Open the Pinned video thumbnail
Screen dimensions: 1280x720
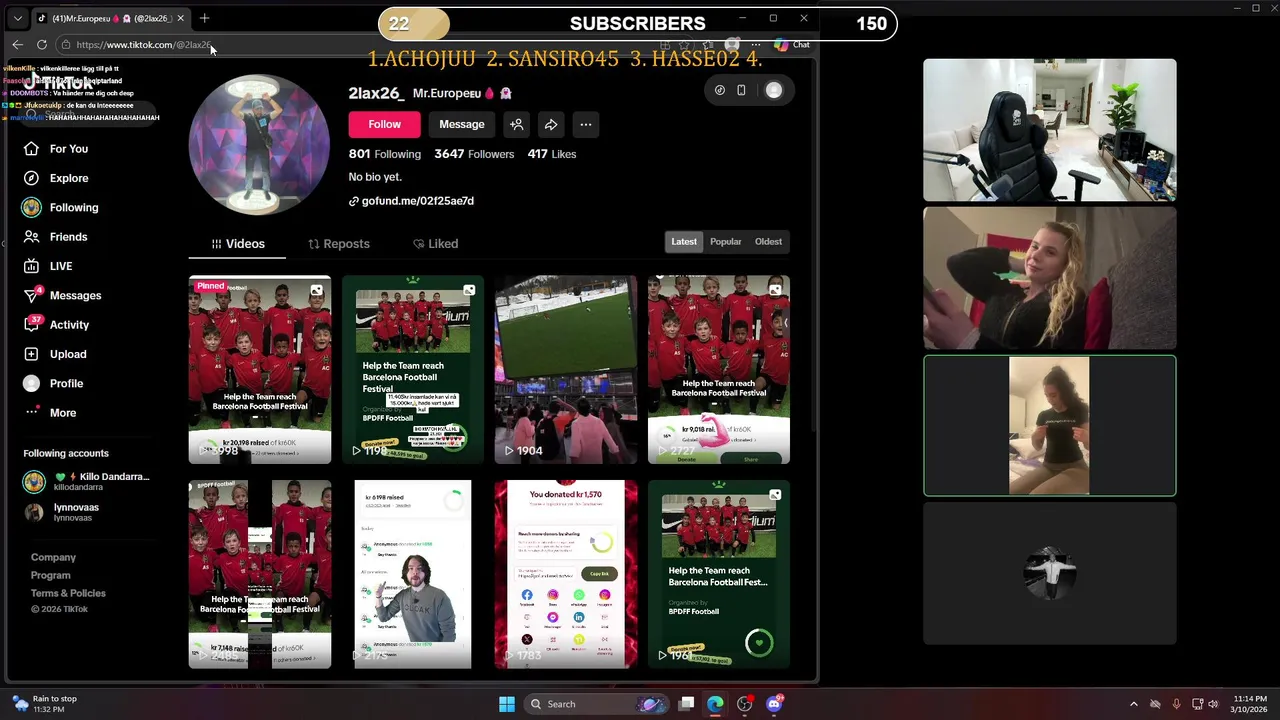tap(260, 370)
